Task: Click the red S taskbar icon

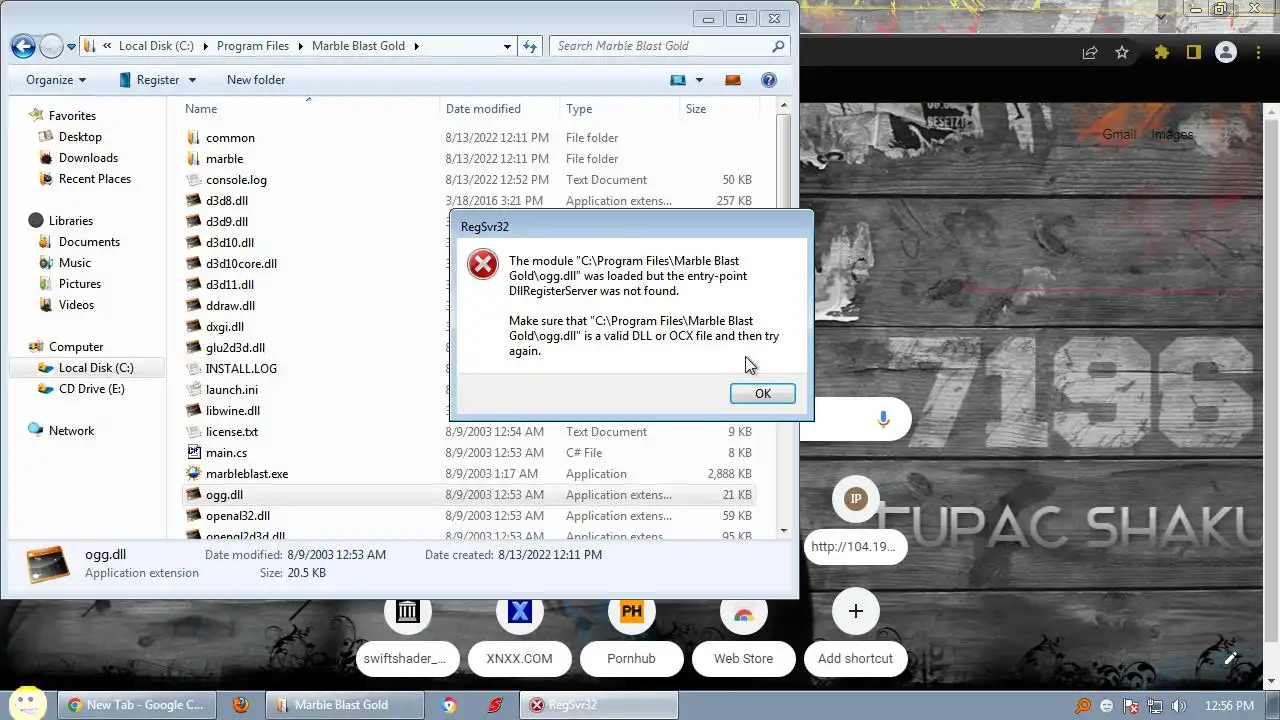Action: [494, 705]
